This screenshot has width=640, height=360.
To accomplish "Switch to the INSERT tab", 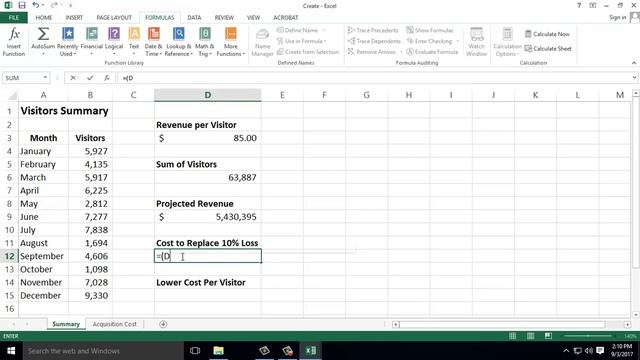I will (x=74, y=18).
